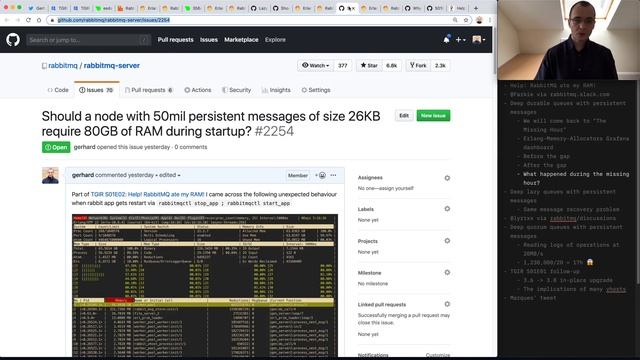Open a new browser tab
The height and width of the screenshot is (360, 640).
(476, 8)
